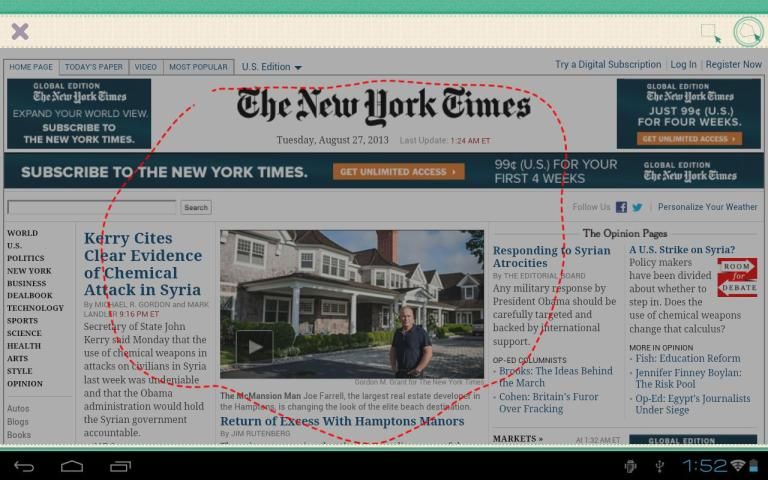
Task: Open the New York Times Twitter icon
Action: 637,207
